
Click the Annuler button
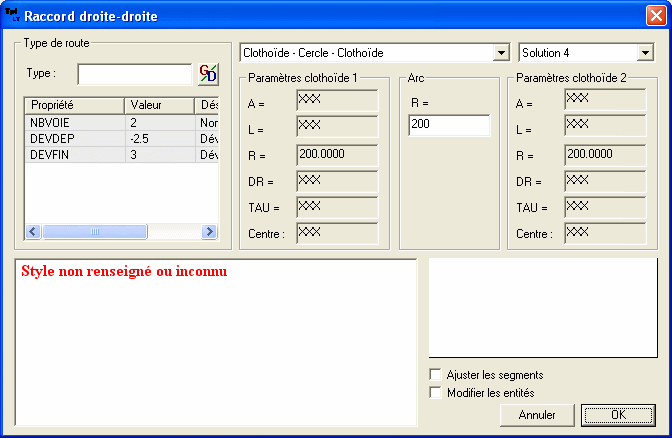click(x=537, y=415)
